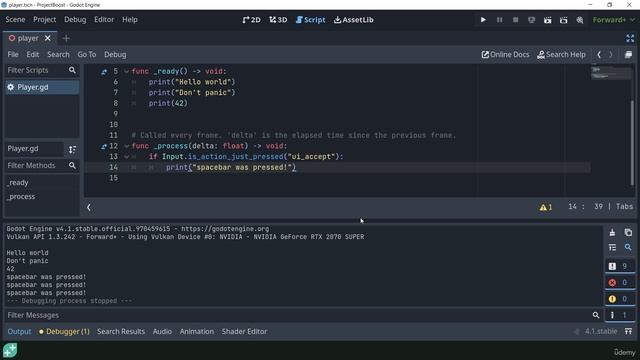
Task: Open the script editor Debug menu
Action: pyautogui.click(x=115, y=54)
